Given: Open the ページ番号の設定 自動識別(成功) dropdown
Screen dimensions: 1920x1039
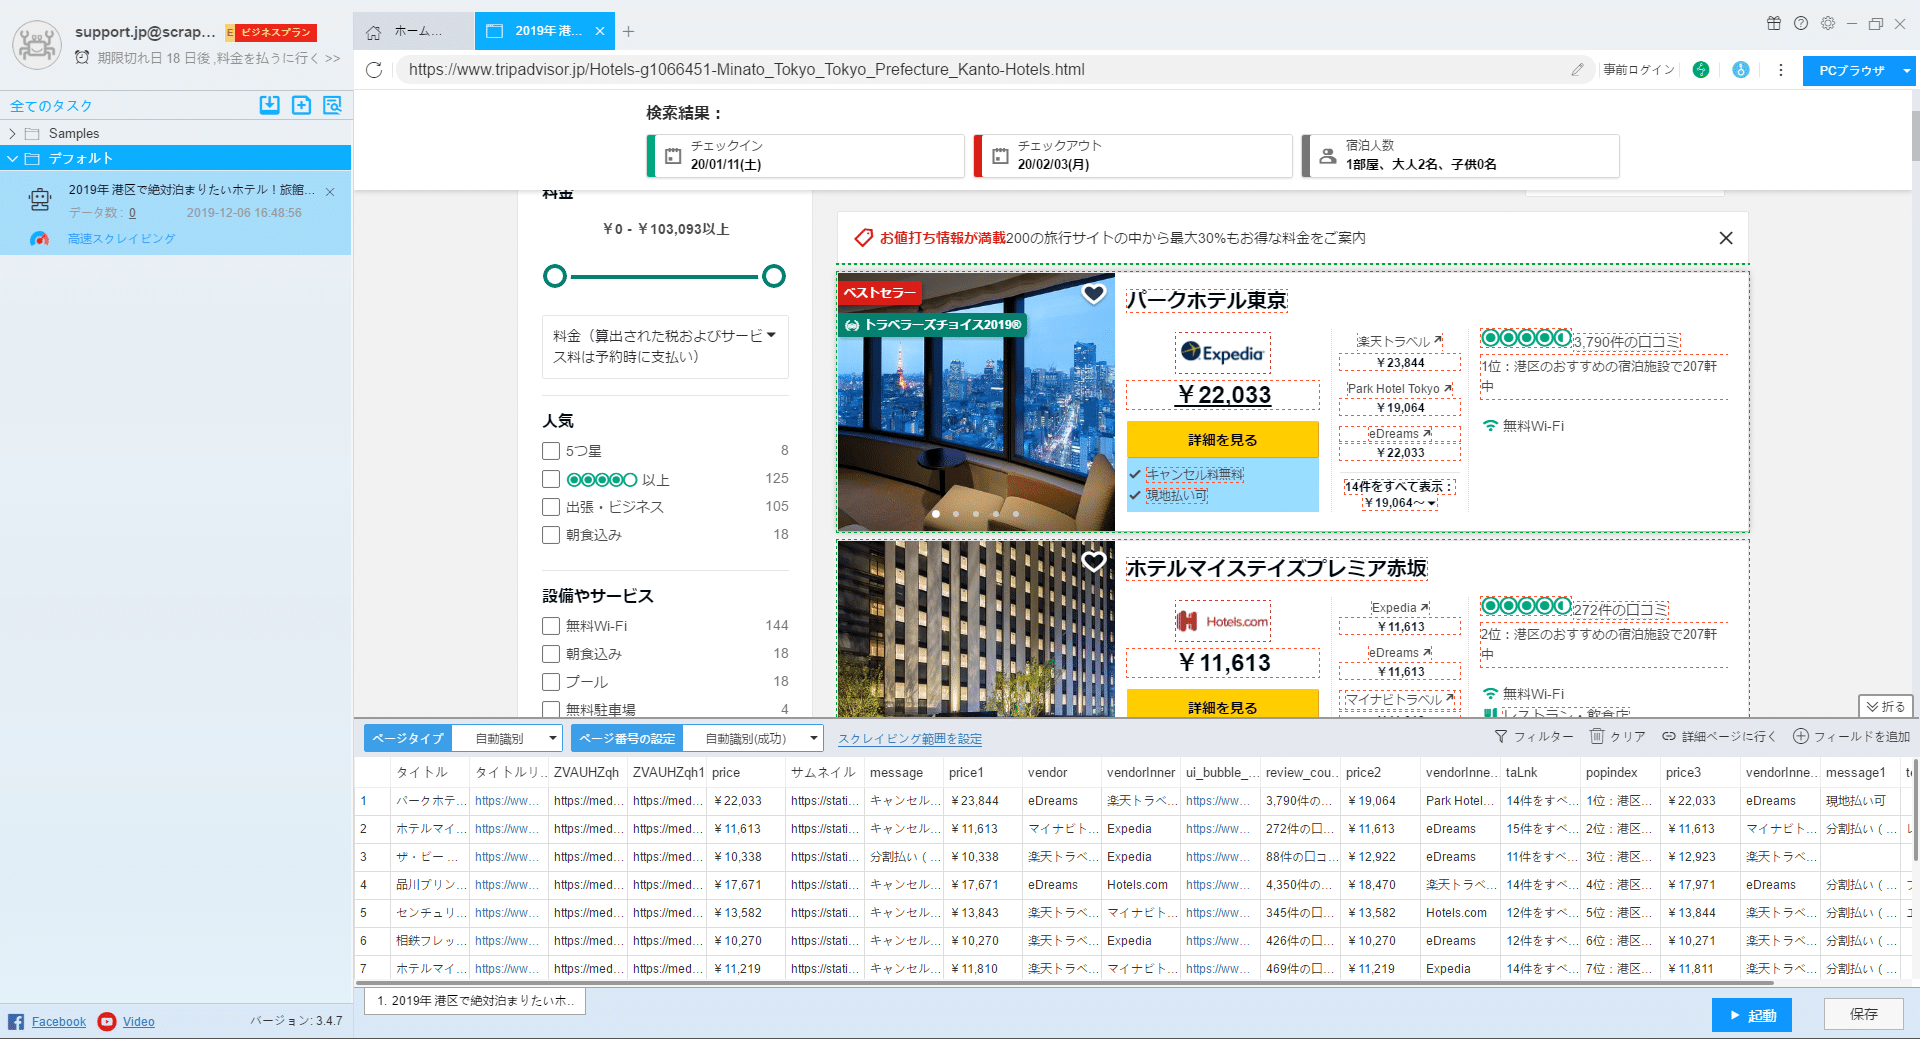Looking at the screenshot, I should click(753, 738).
